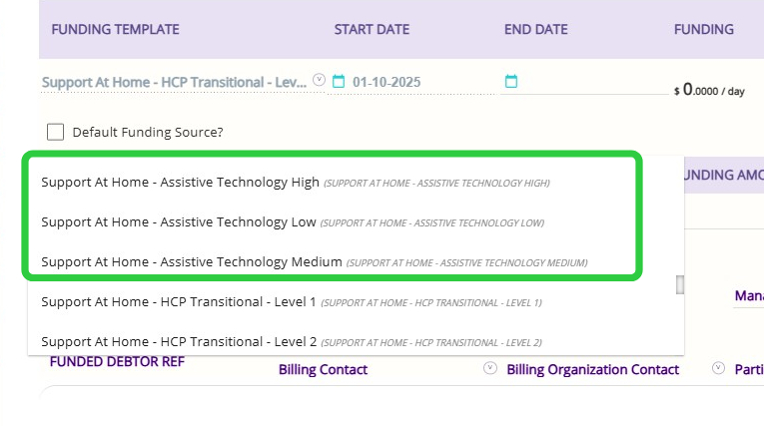The width and height of the screenshot is (764, 426).
Task: Click the dropdown list scrollbar thumb
Action: pyautogui.click(x=680, y=285)
